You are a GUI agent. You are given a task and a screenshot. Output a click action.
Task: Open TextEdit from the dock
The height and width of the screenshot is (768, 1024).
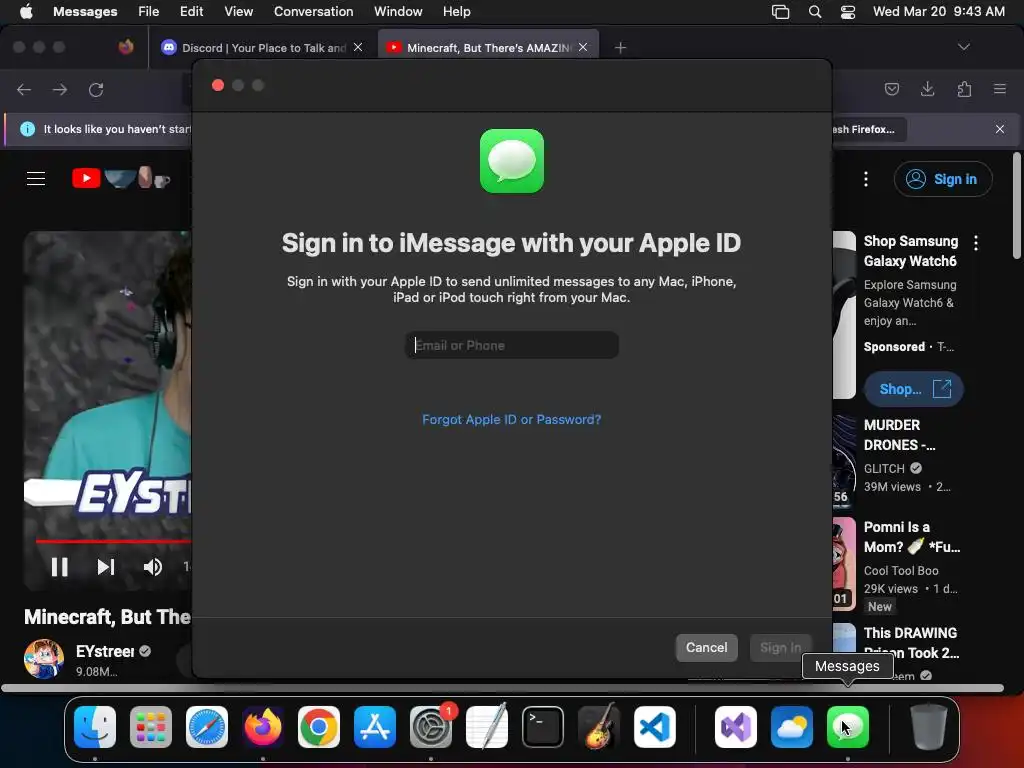tap(487, 727)
